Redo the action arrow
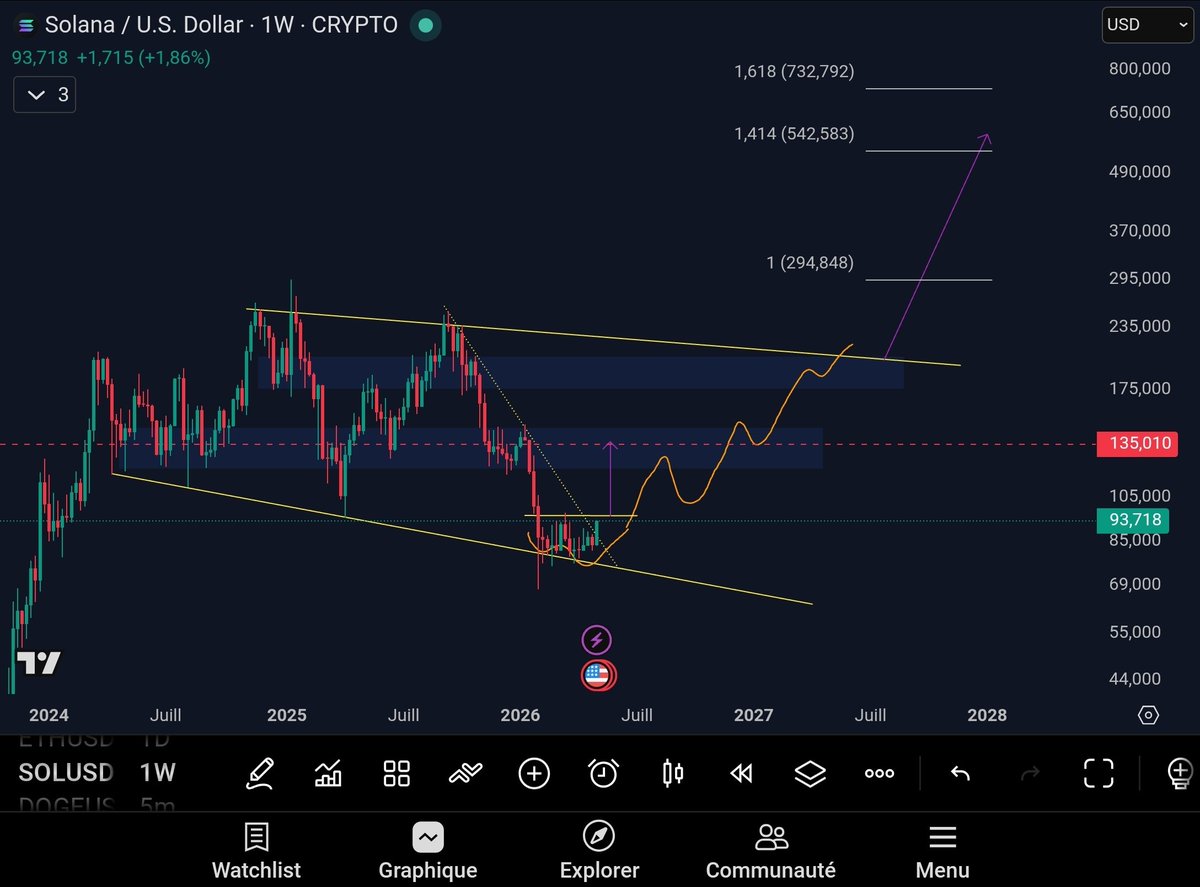This screenshot has width=1200, height=887. (1030, 773)
